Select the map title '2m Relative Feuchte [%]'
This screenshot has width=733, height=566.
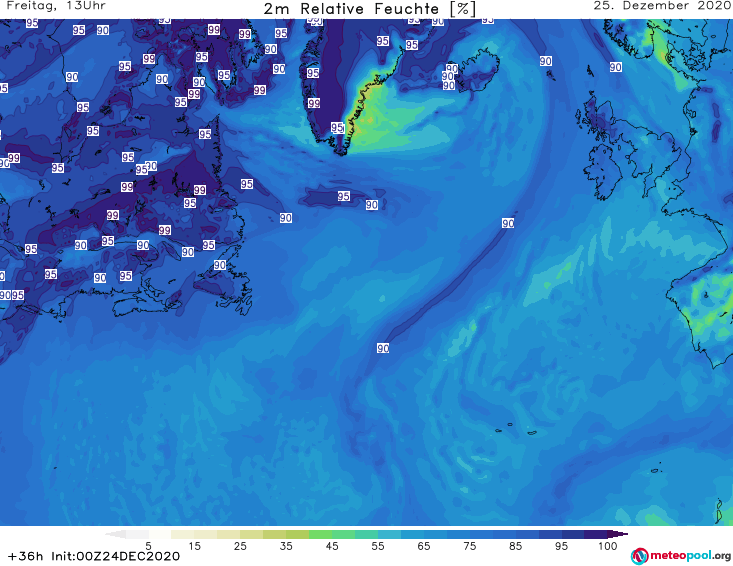pyautogui.click(x=369, y=9)
